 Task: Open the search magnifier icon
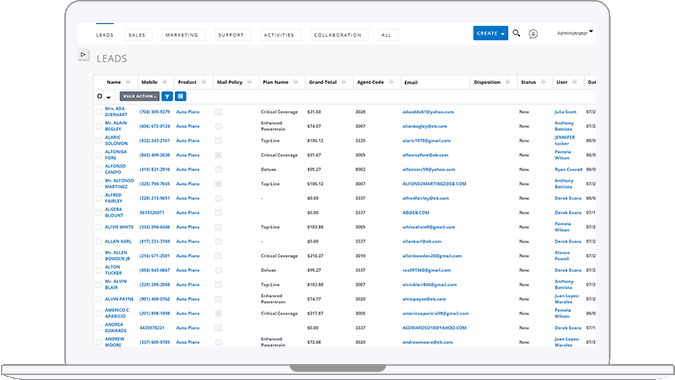tap(516, 33)
